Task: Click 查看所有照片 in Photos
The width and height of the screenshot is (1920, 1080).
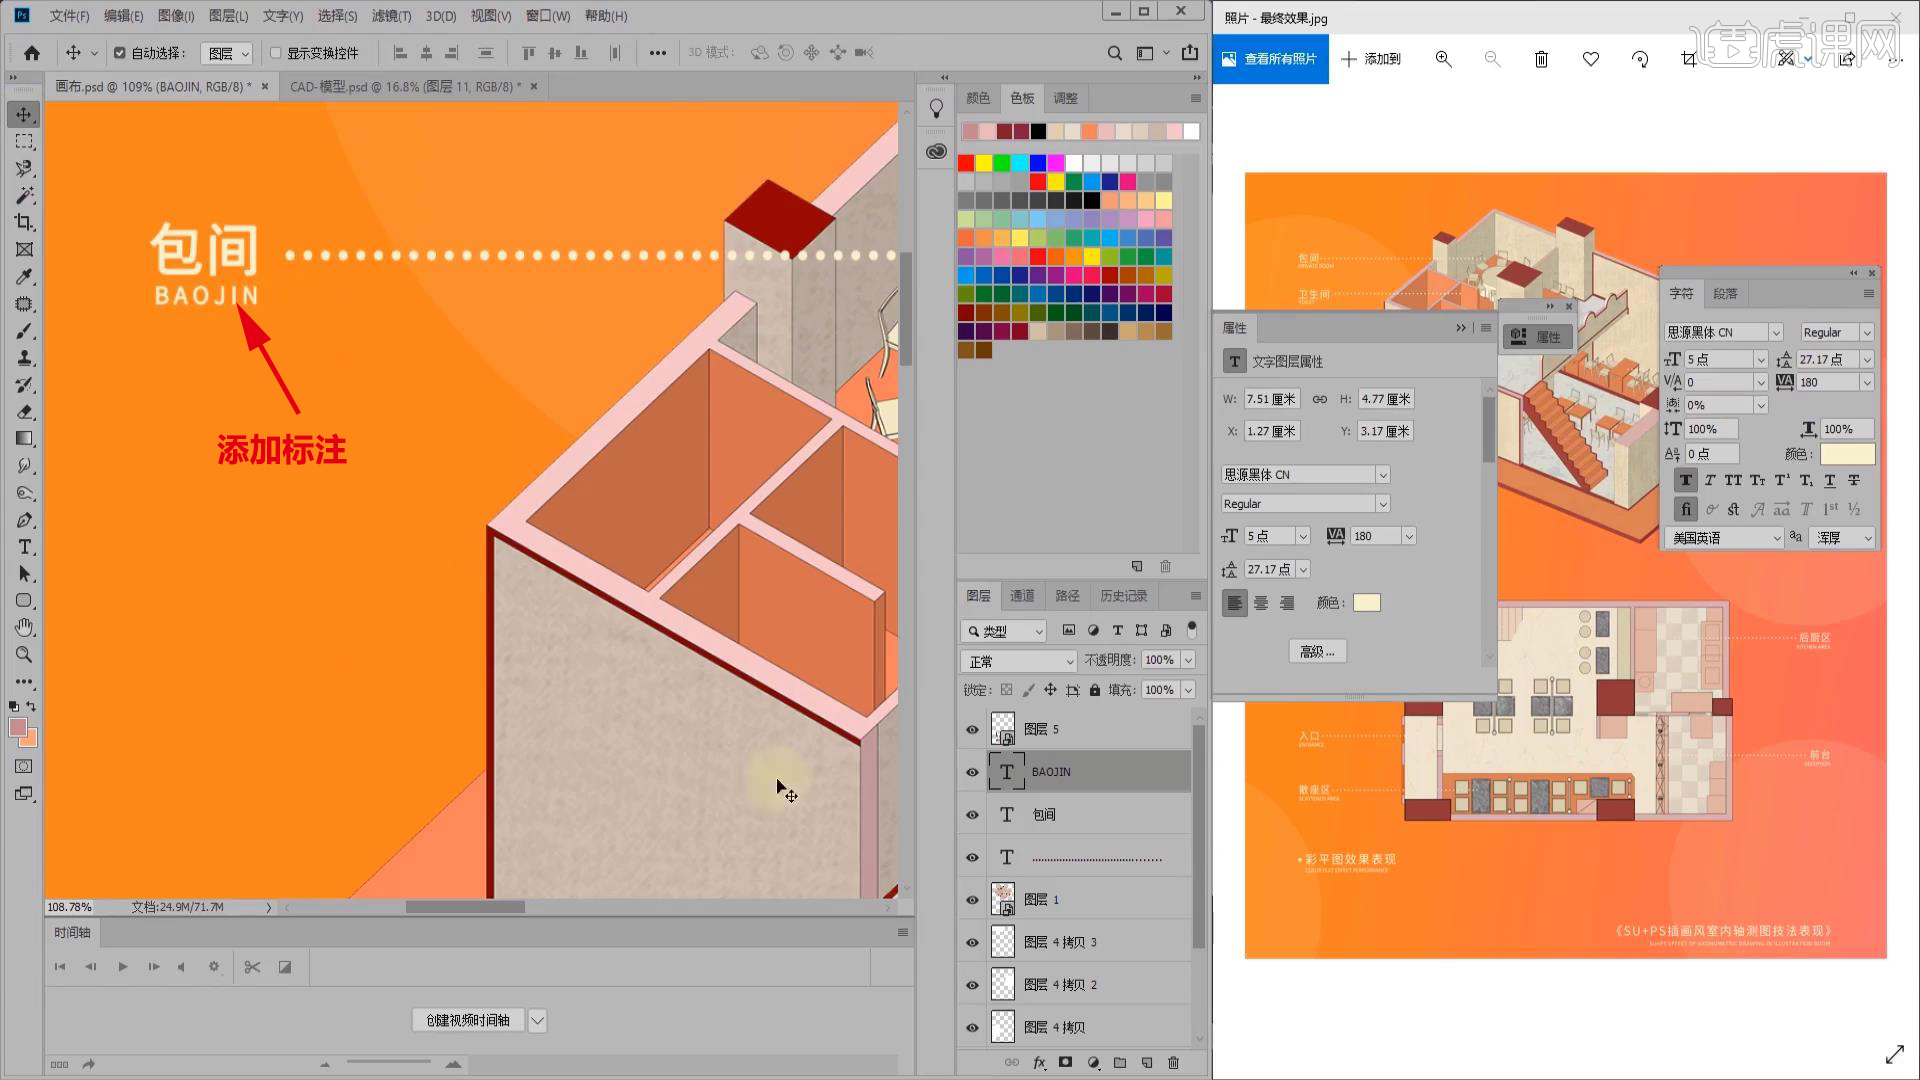Action: (x=1270, y=59)
